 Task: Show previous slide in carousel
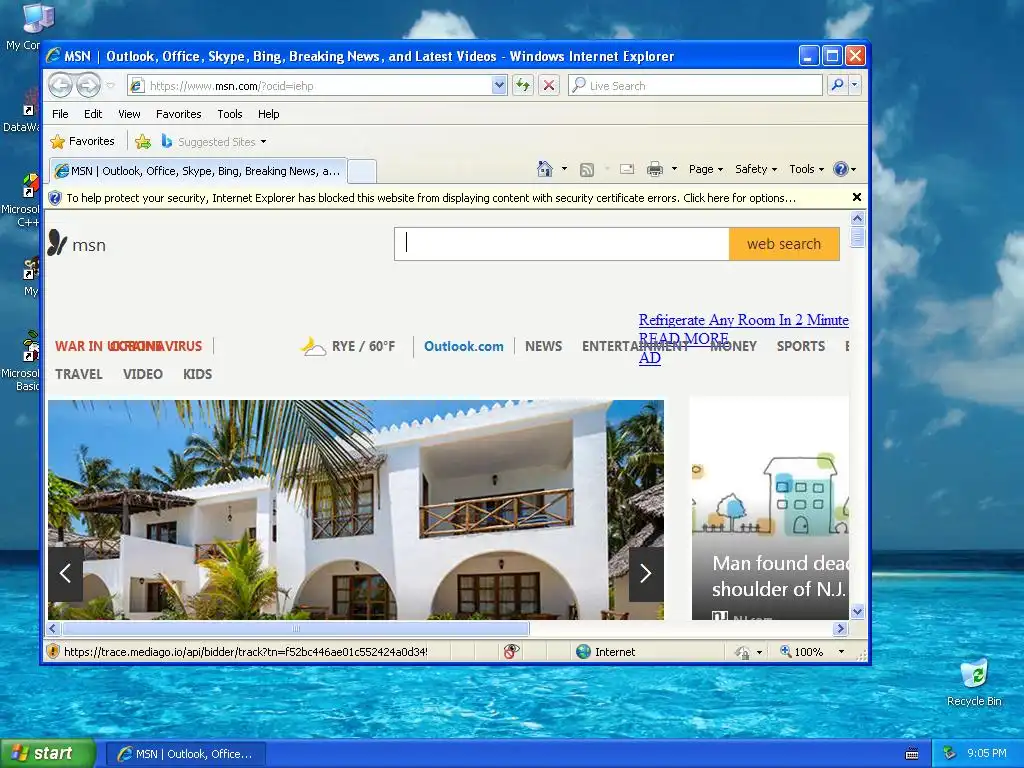65,573
